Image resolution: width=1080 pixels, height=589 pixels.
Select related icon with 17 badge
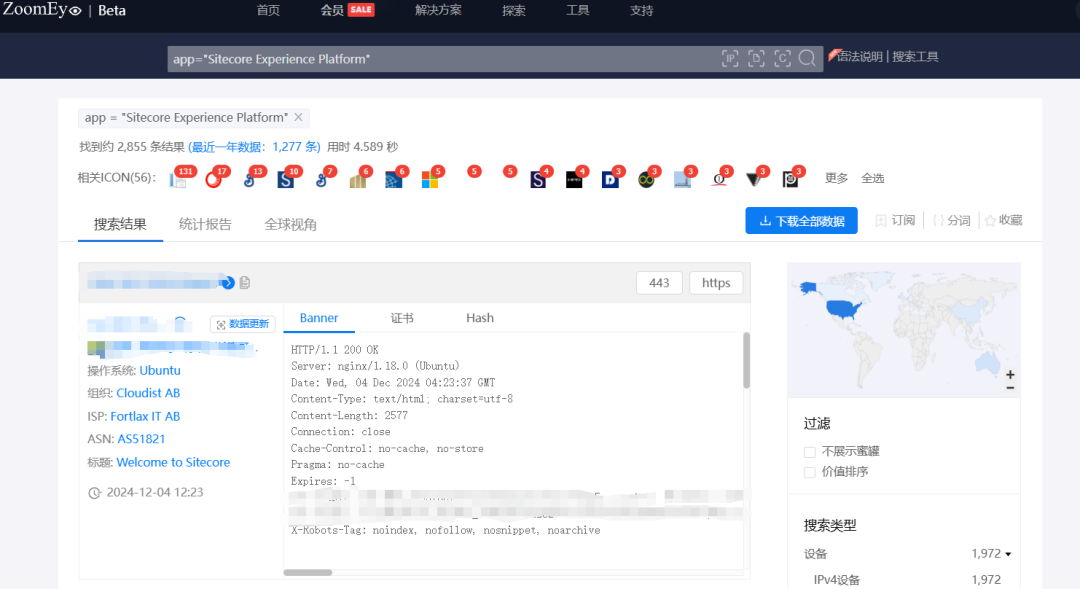214,180
